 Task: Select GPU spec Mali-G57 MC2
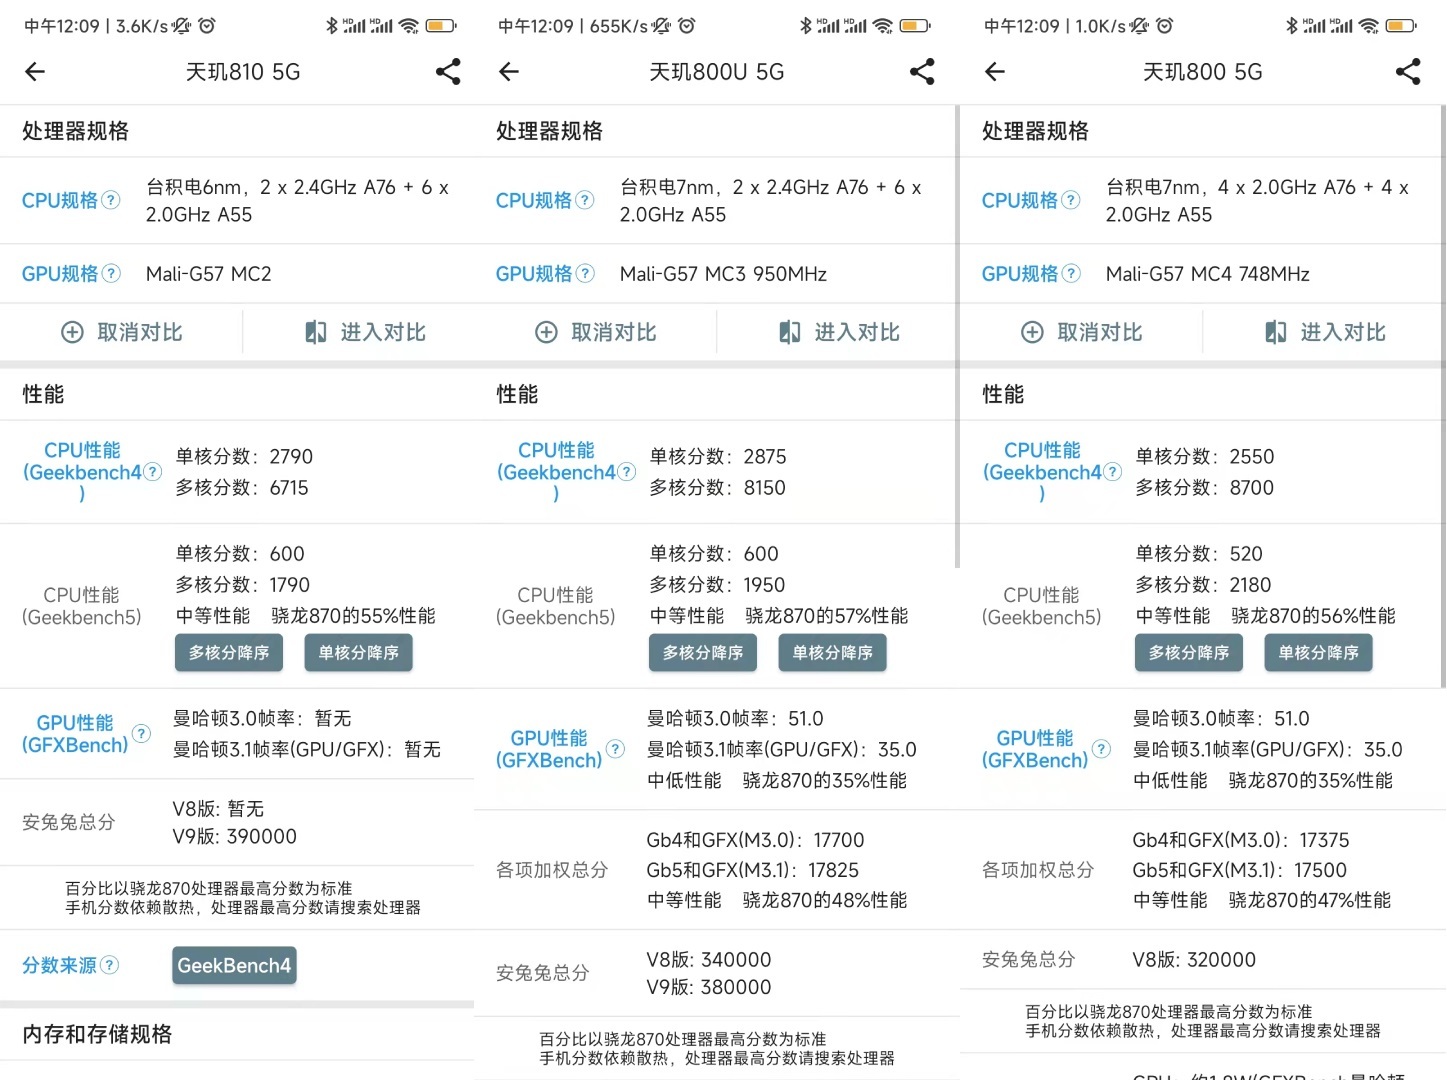pos(209,274)
